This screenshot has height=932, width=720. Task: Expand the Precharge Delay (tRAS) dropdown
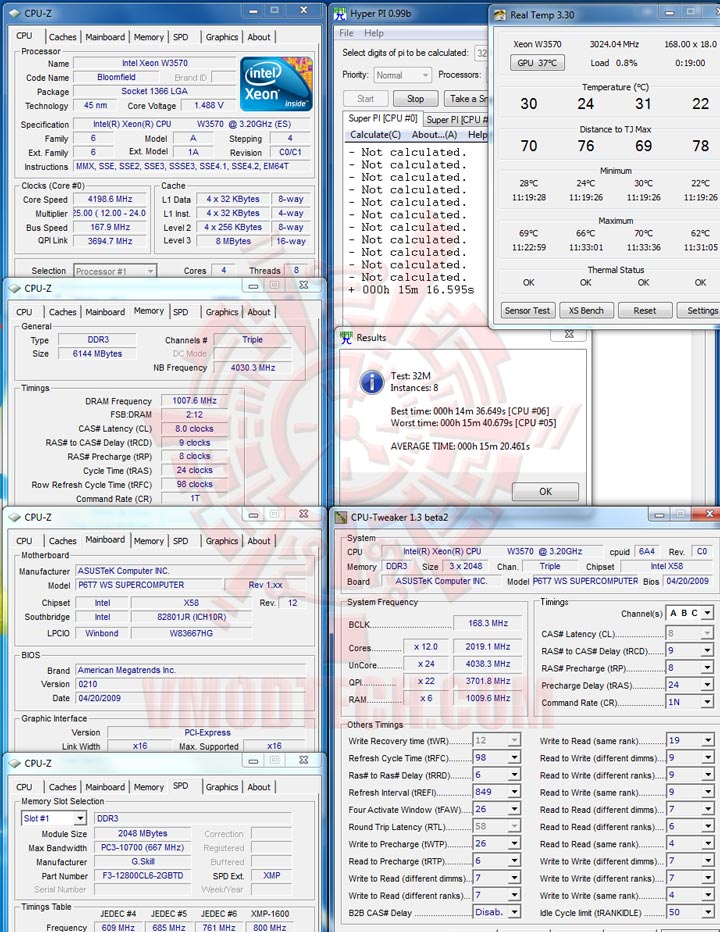click(707, 685)
